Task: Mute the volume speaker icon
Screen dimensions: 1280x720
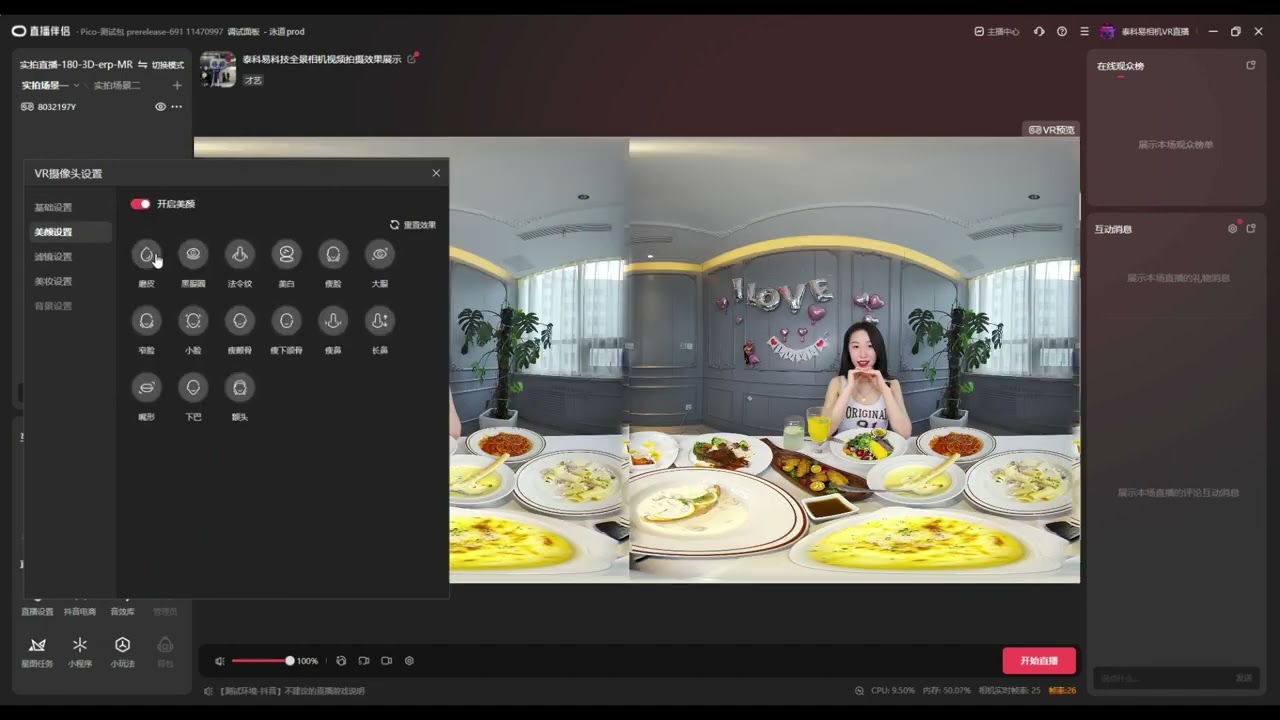Action: [x=220, y=661]
